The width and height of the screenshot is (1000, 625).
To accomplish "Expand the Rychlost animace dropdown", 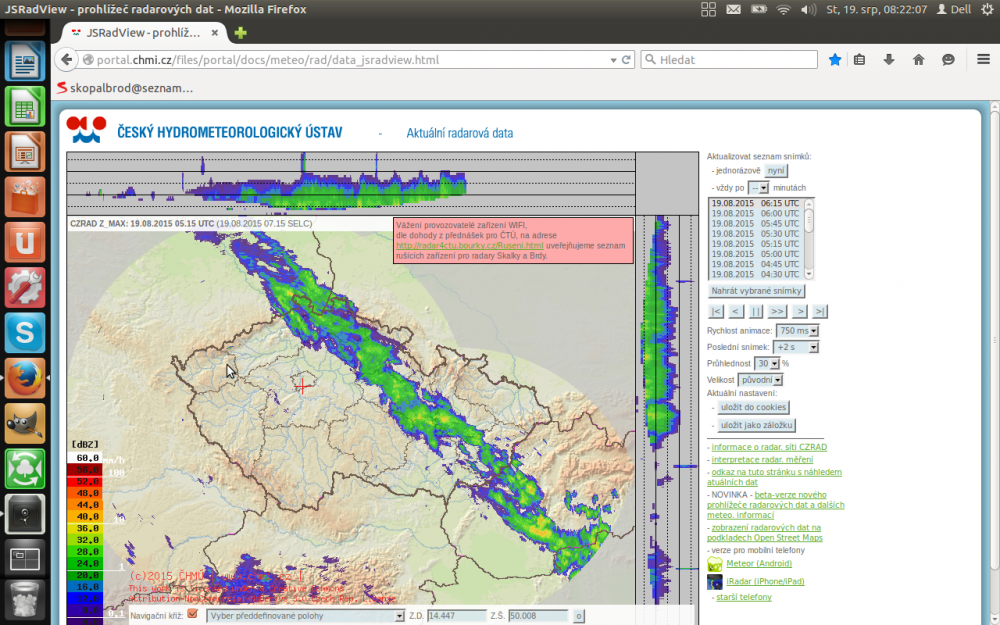I will pos(798,331).
